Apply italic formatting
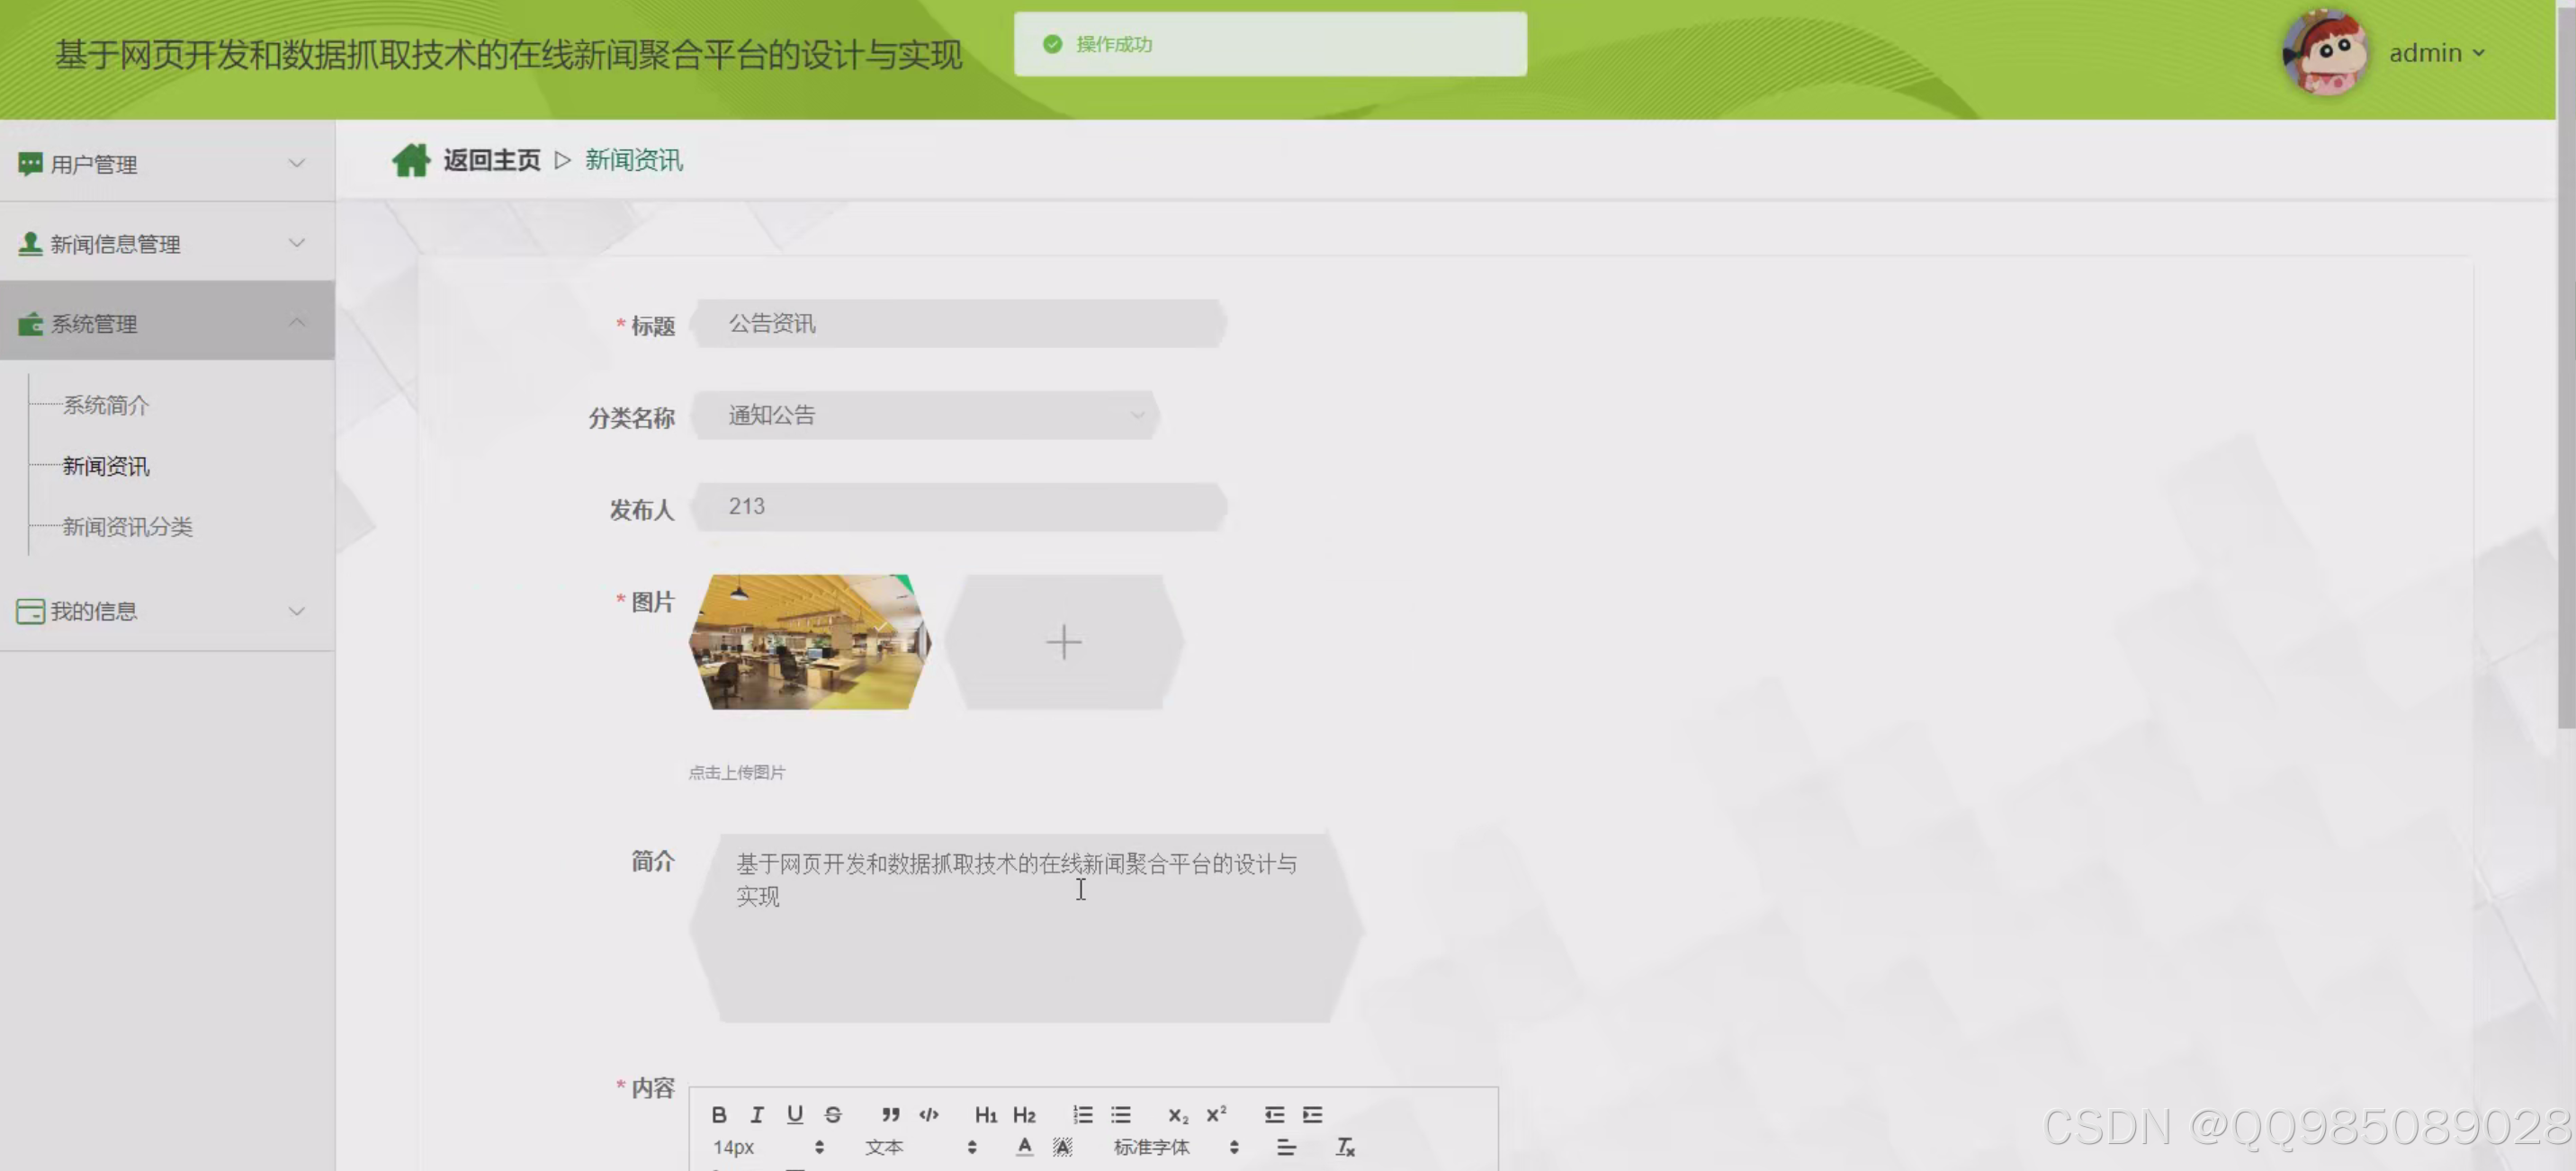2576x1171 pixels. (757, 1116)
